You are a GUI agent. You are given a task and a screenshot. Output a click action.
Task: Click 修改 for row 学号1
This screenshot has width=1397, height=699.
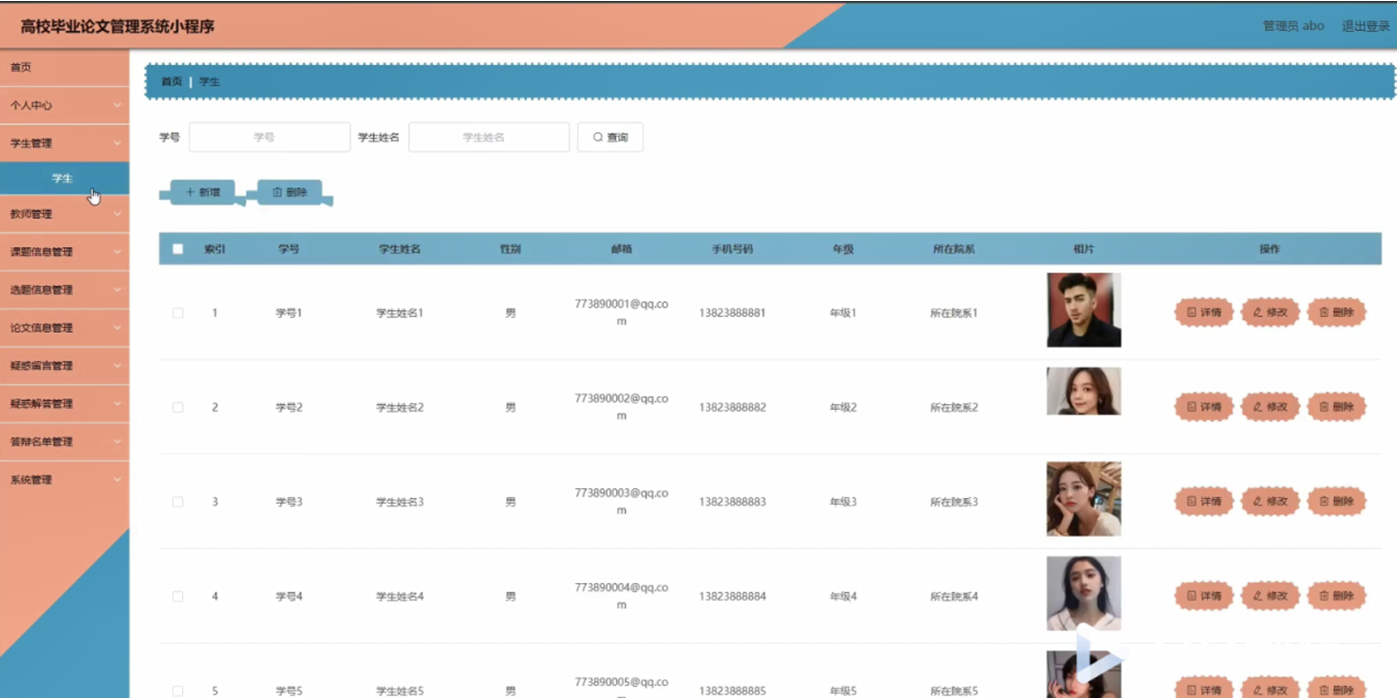coord(1270,313)
